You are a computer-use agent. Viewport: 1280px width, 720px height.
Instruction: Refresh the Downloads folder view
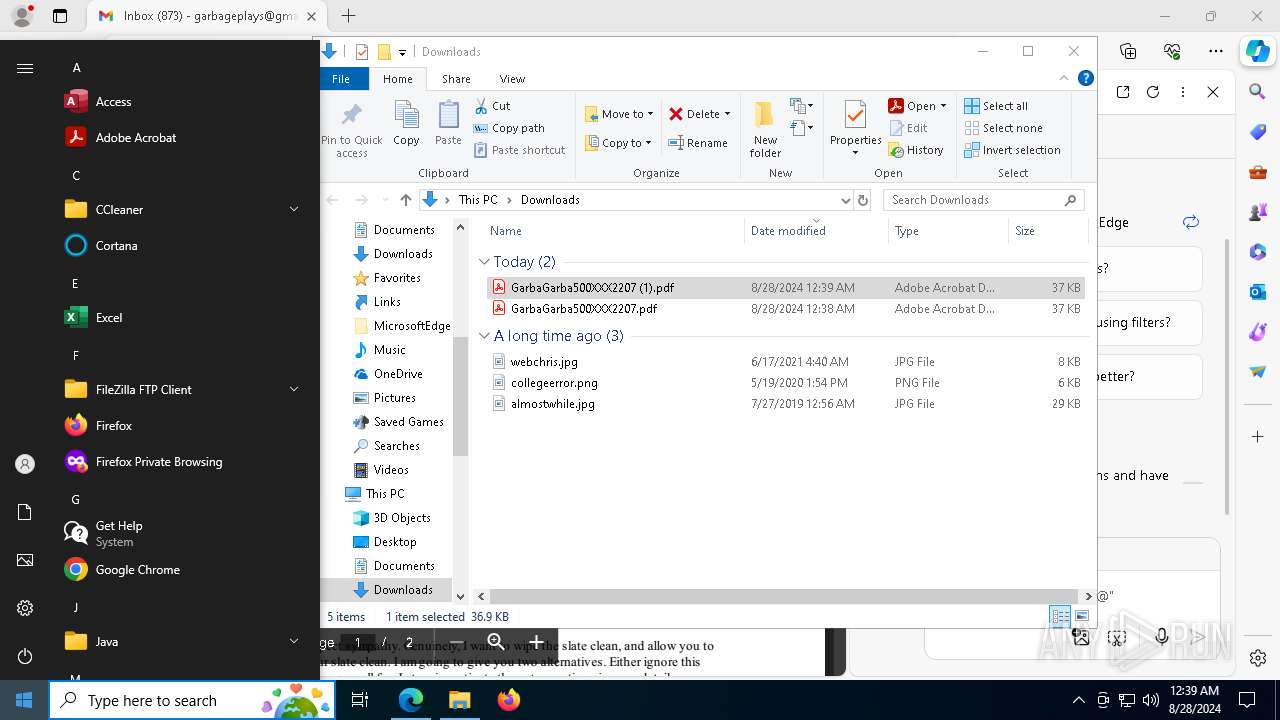coord(862,200)
